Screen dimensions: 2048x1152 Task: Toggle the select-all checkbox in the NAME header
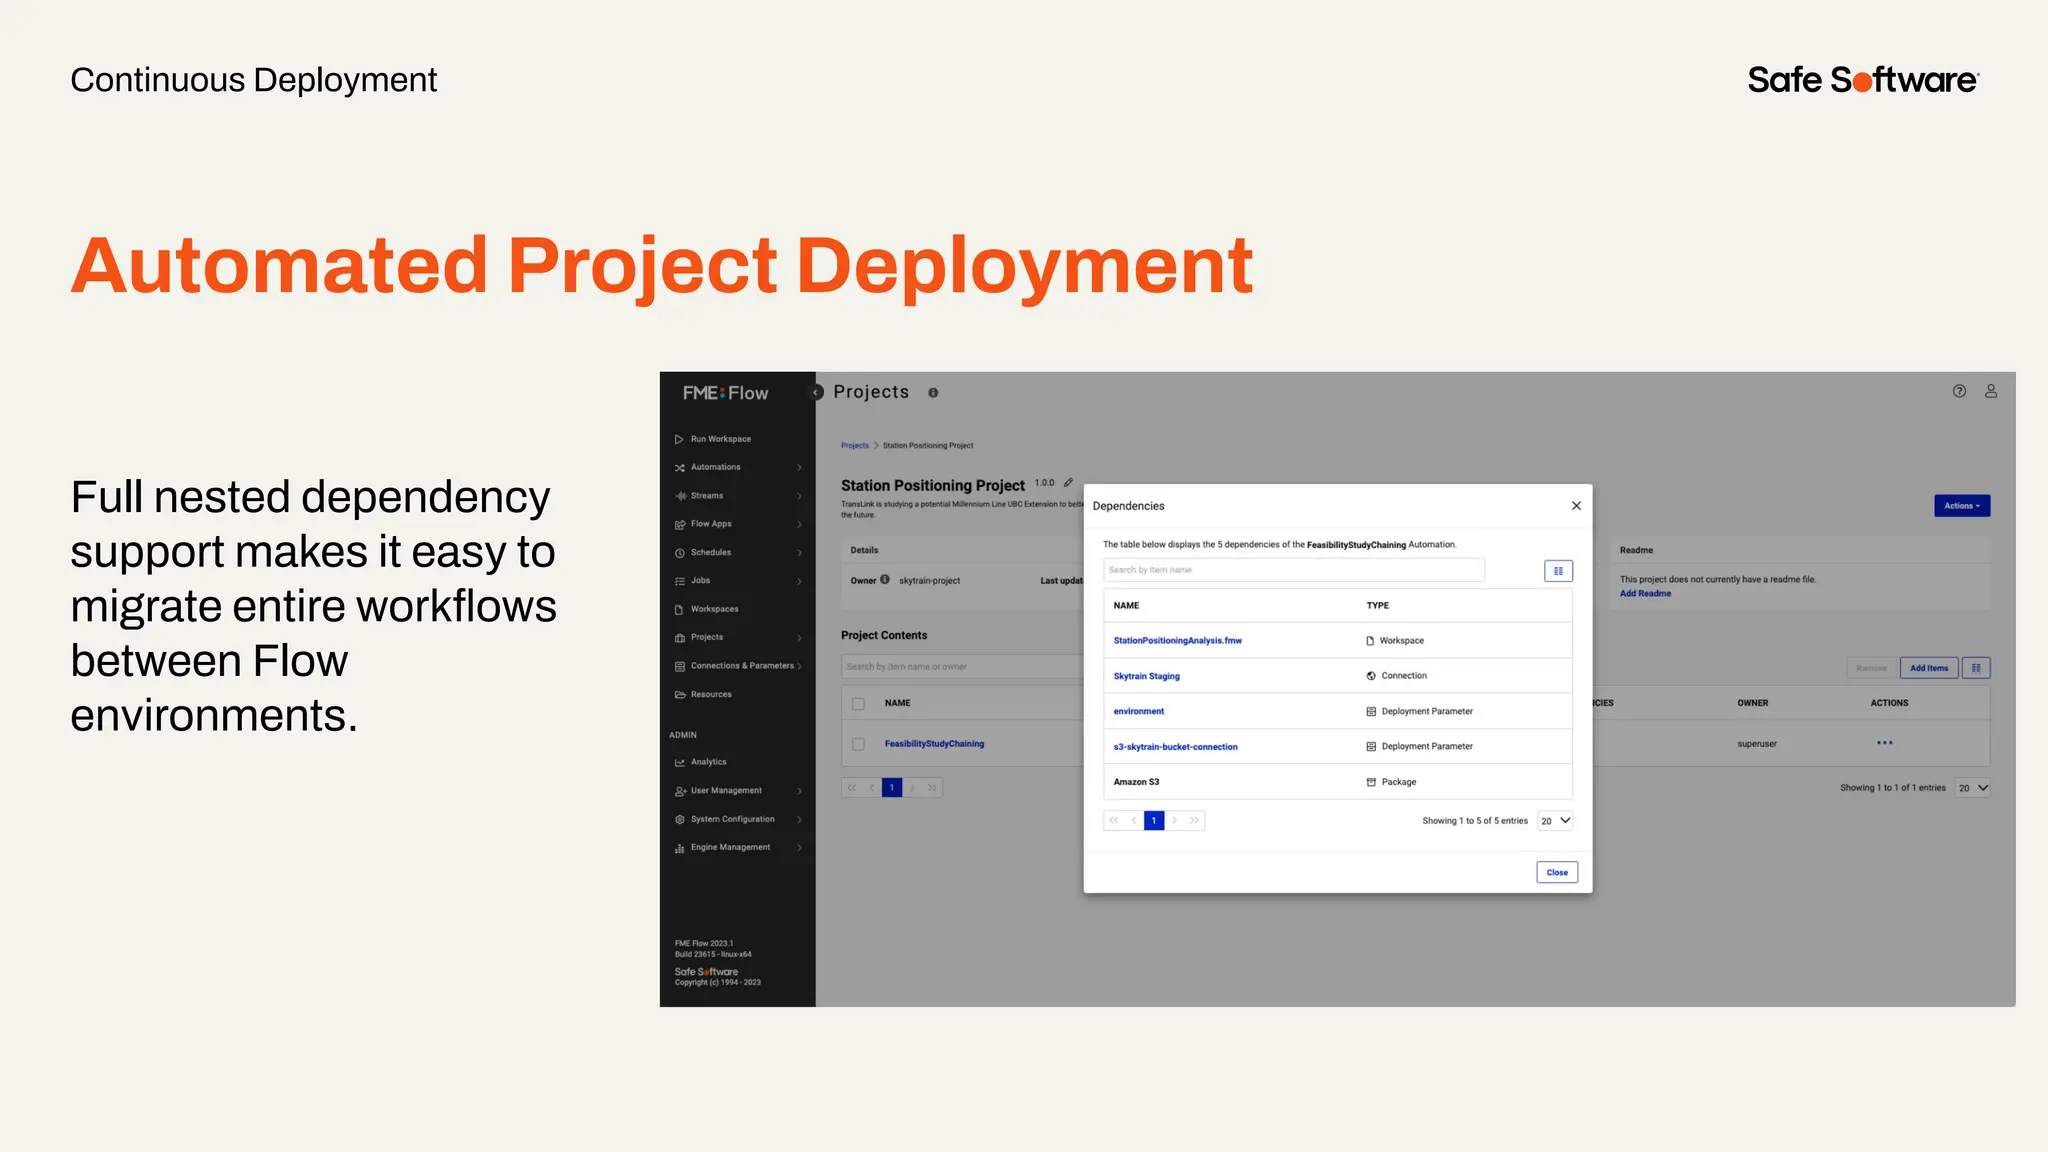[x=858, y=704]
